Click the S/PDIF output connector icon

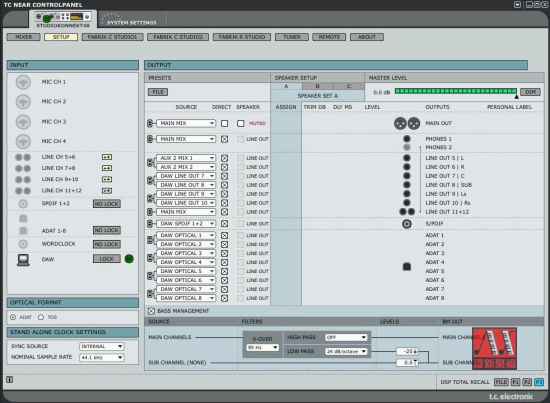click(x=407, y=224)
